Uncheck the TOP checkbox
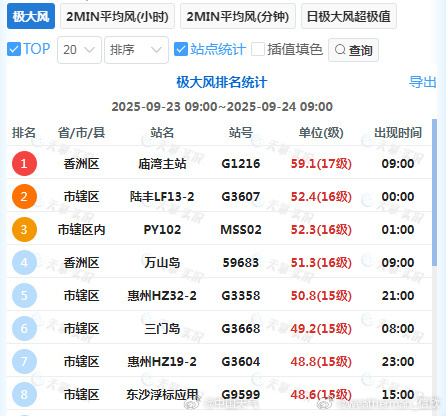The image size is (446, 416). click(14, 49)
